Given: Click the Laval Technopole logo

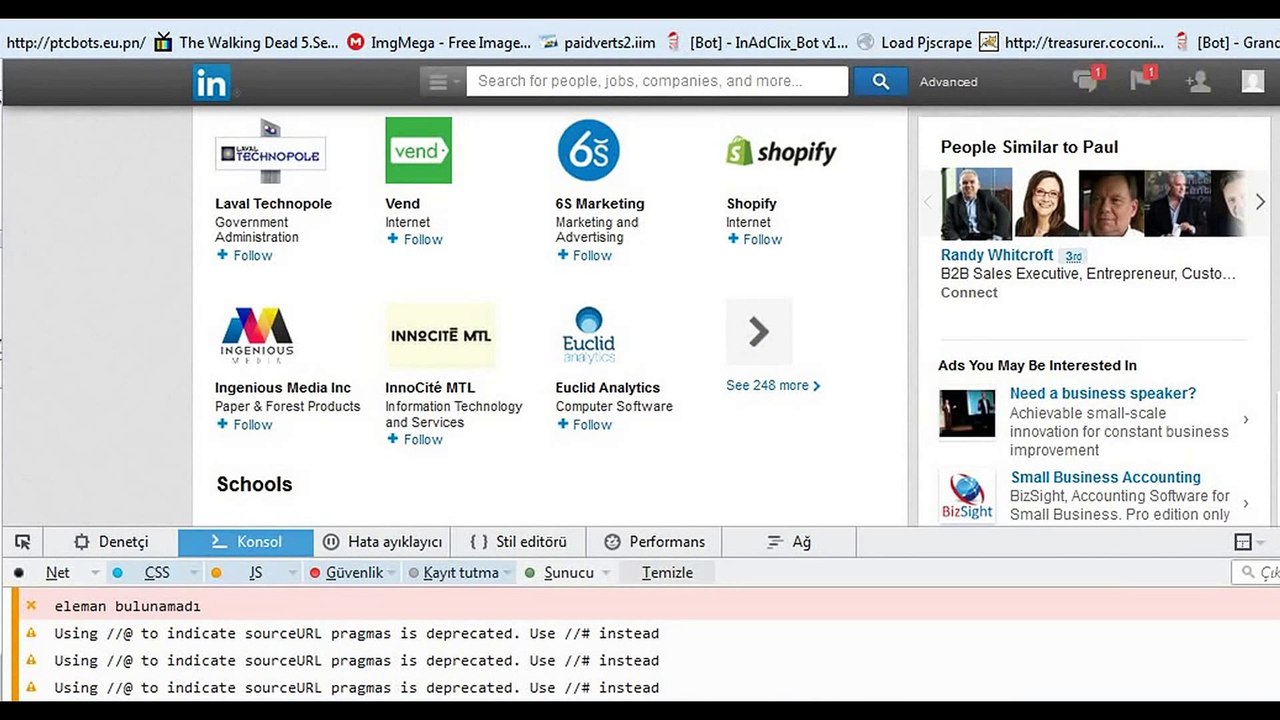Looking at the screenshot, I should pos(270,151).
